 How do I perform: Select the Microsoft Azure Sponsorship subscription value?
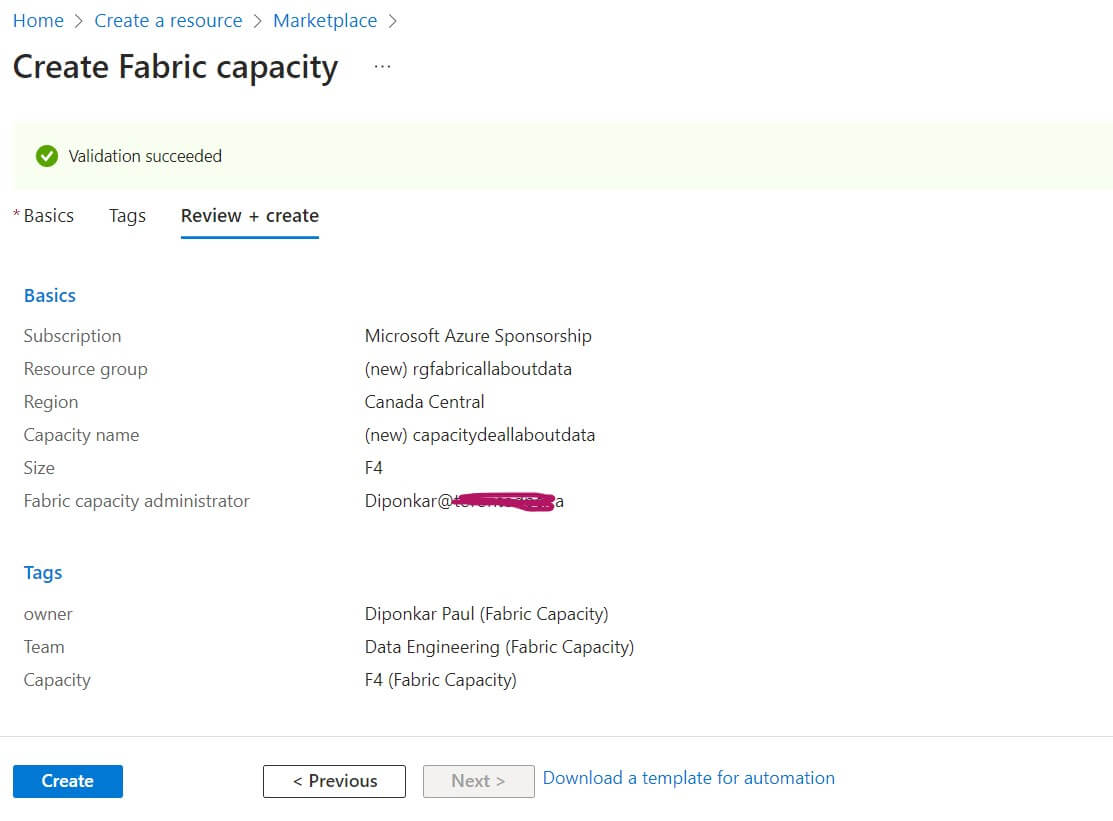point(478,336)
